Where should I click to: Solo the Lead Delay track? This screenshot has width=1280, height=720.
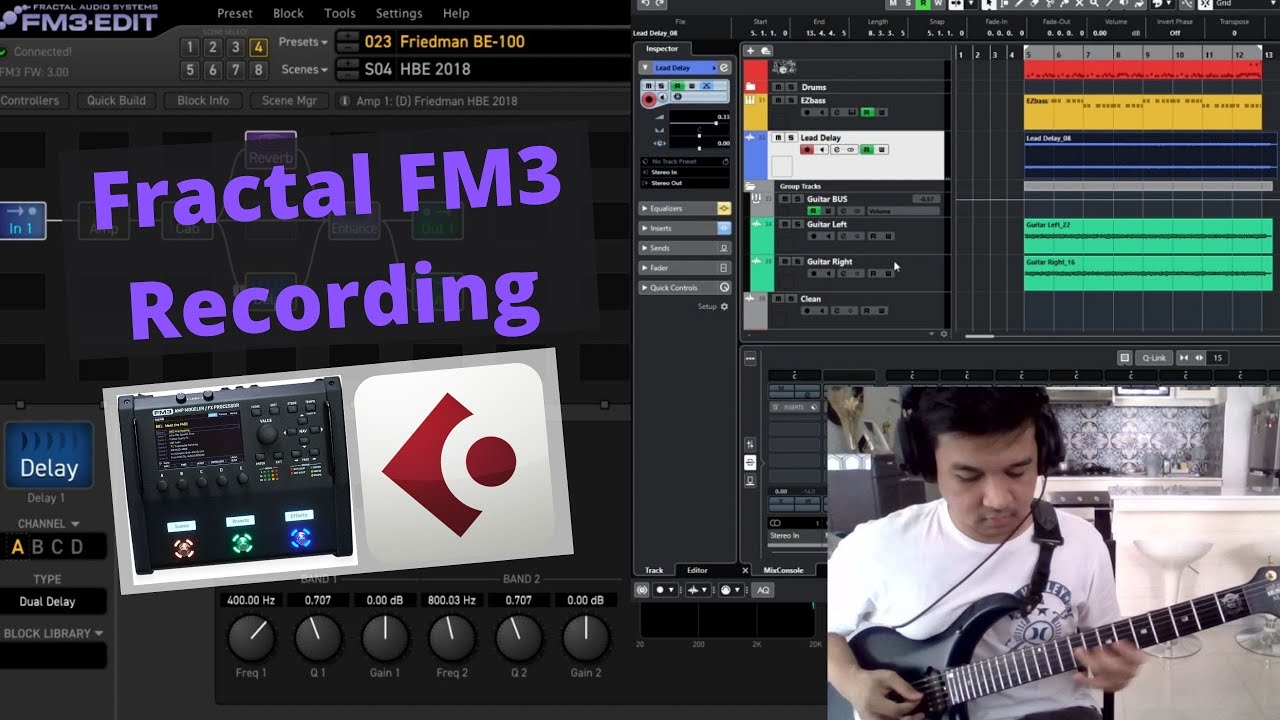pyautogui.click(x=790, y=137)
